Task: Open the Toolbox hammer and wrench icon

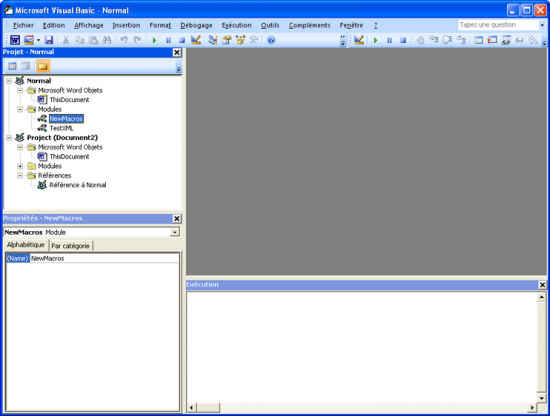Action: [x=254, y=40]
